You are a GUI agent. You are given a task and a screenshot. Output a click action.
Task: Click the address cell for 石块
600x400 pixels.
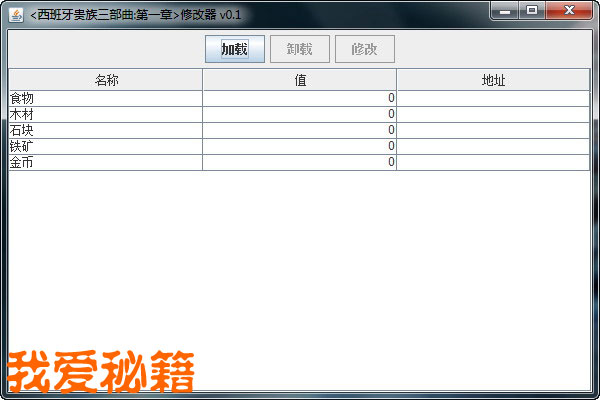pos(493,130)
